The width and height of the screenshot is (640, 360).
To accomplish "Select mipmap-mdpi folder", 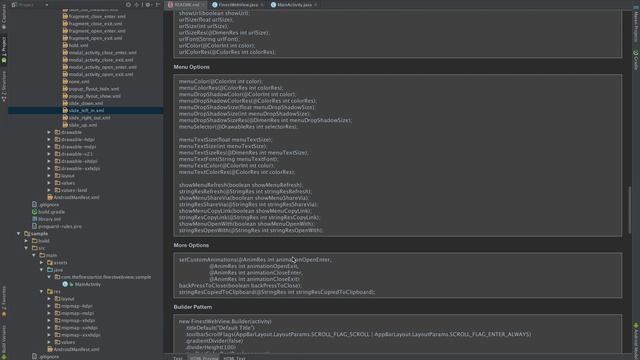I will [74, 313].
